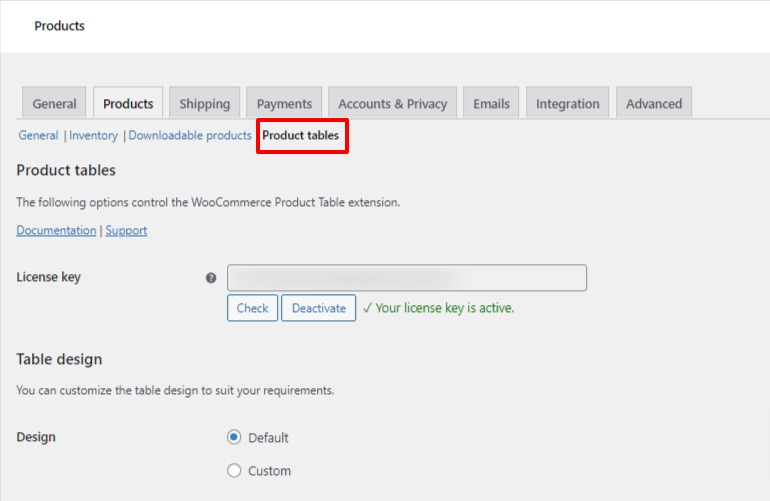Select the Default design radio button
770x501 pixels.
(234, 437)
